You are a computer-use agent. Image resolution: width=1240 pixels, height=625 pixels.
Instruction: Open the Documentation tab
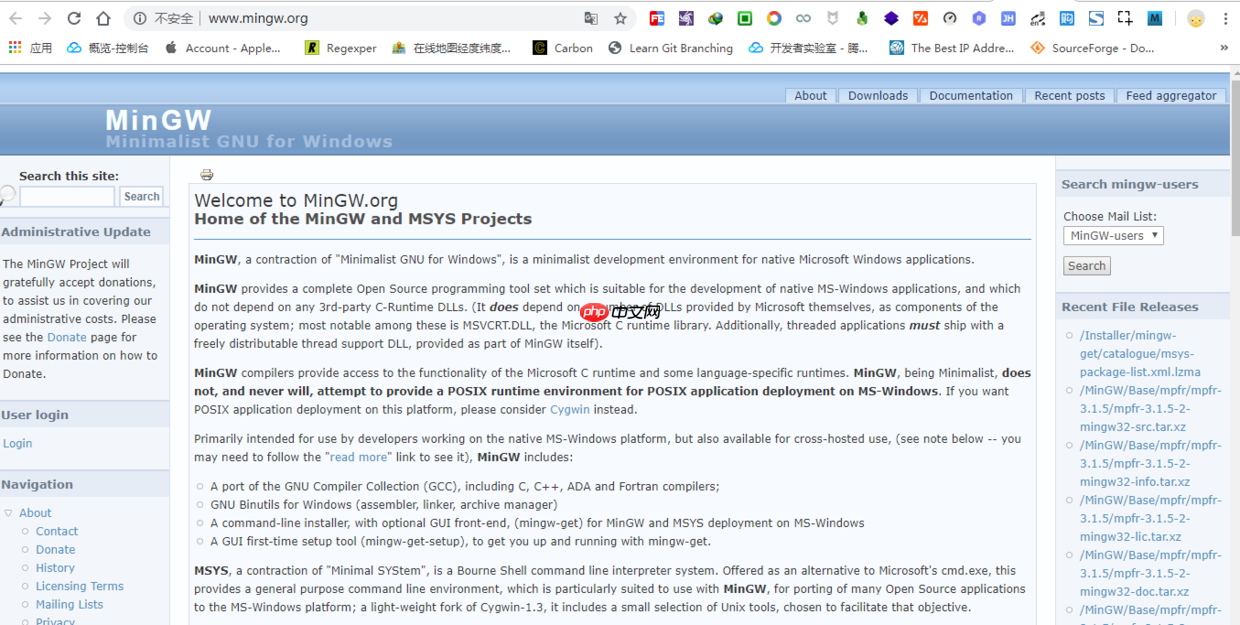pos(970,95)
